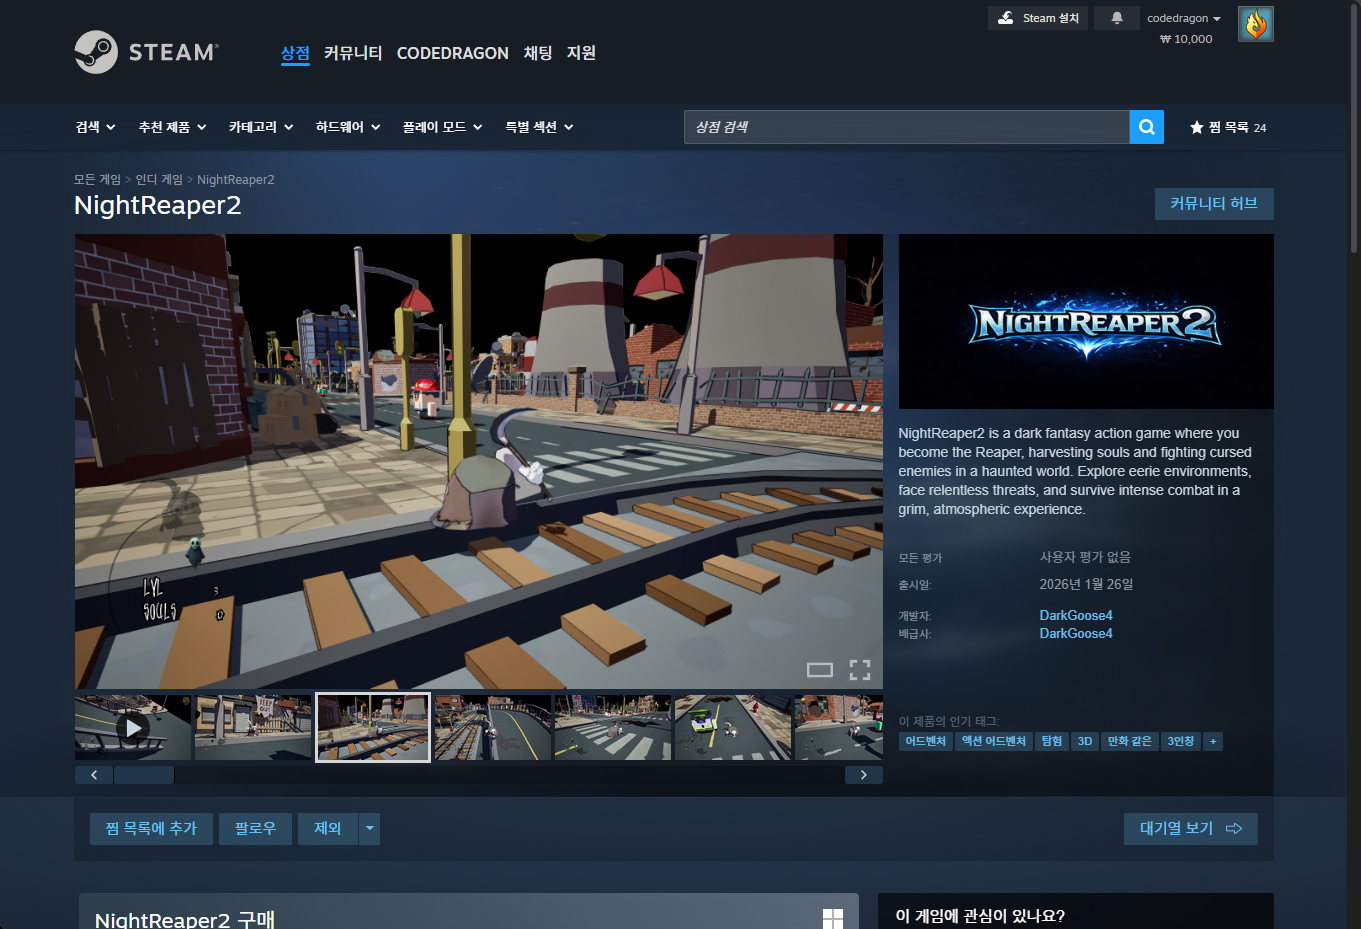The image size is (1361, 929).
Task: Click the ₩ 10,000 wallet balance
Action: (1186, 39)
